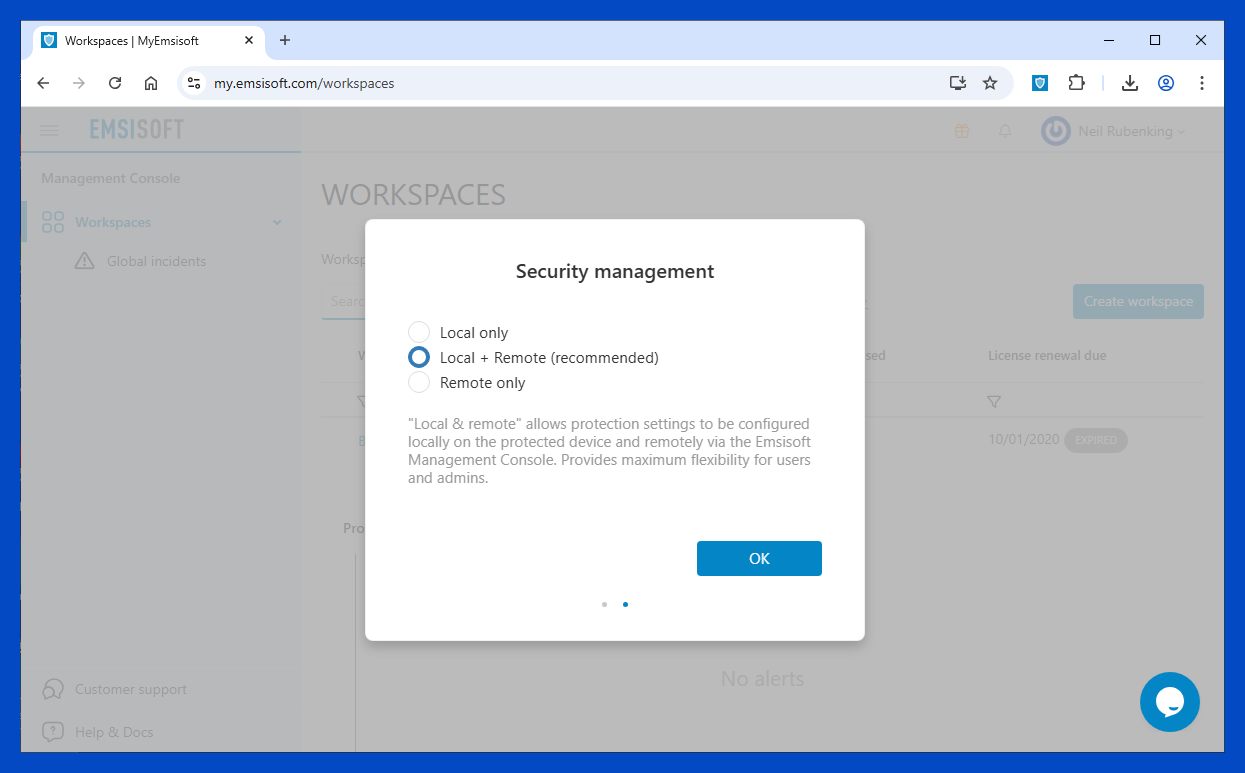The height and width of the screenshot is (773, 1245).
Task: Close the Workspaces | MyEmsisoft tab
Action: (249, 41)
